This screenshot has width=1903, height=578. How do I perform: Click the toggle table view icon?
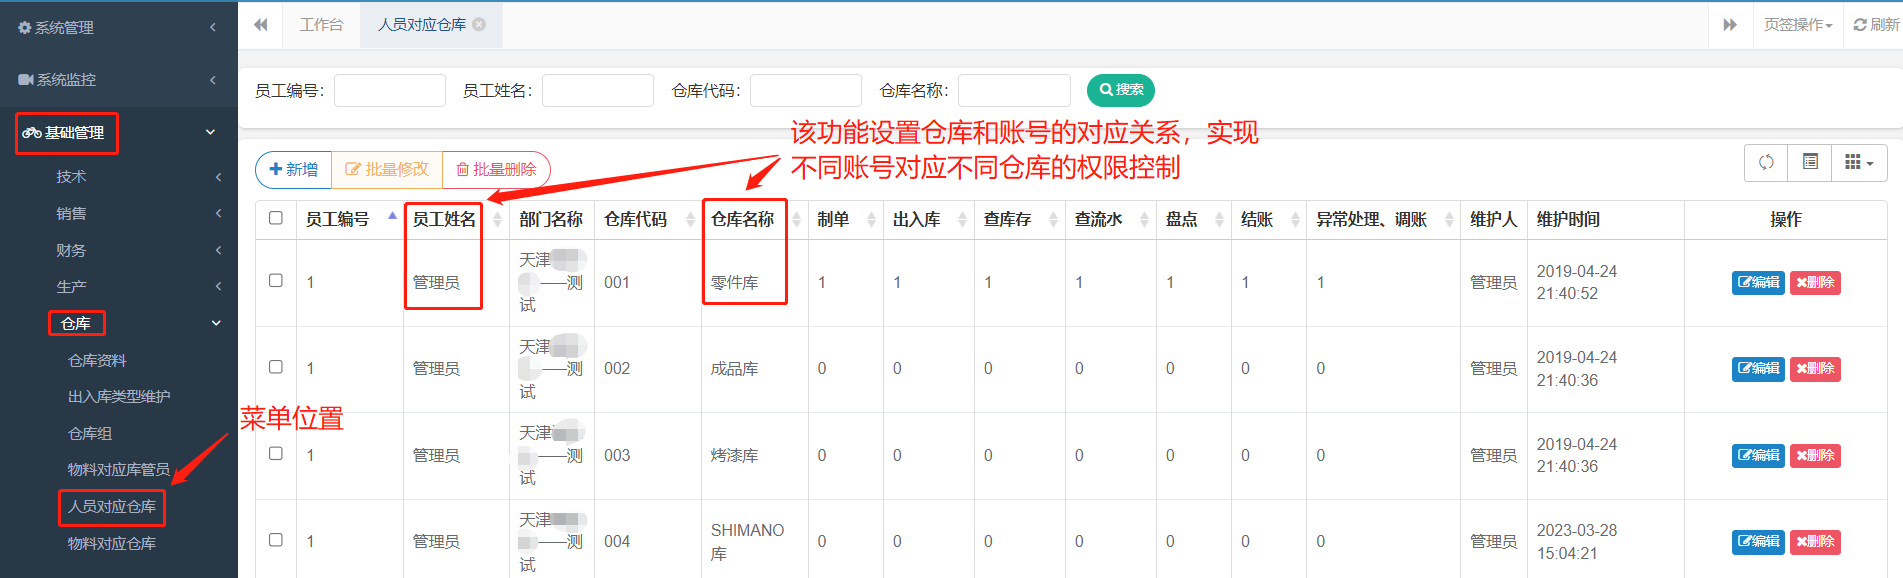[x=1810, y=163]
